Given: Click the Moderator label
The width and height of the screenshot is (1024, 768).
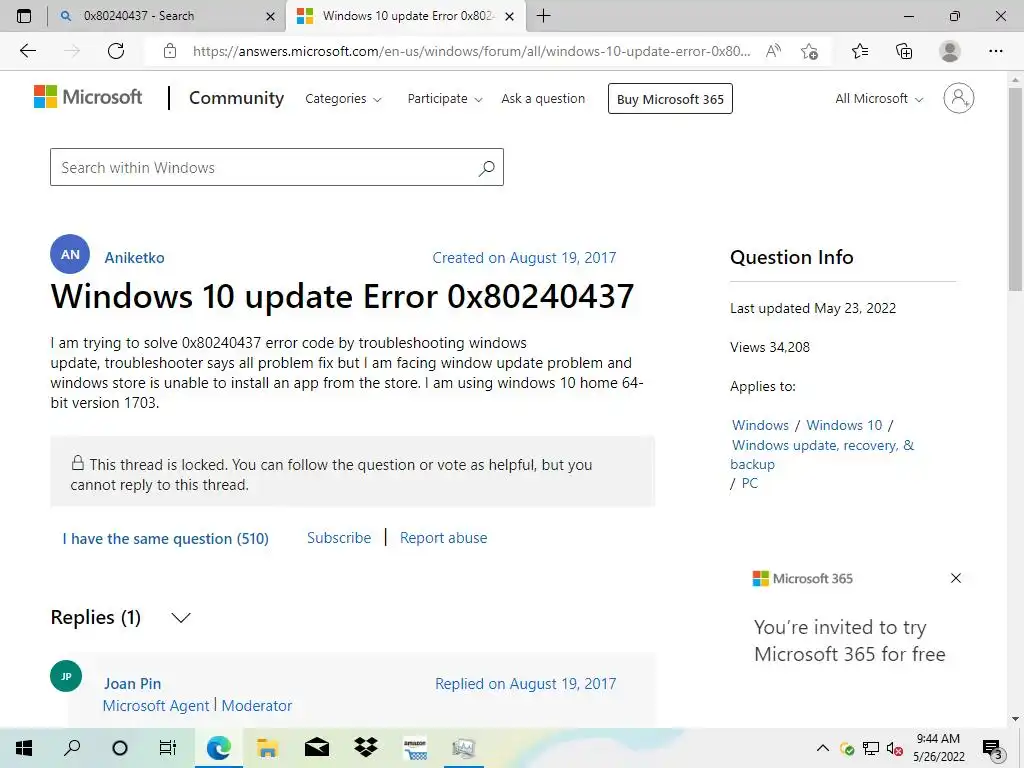Looking at the screenshot, I should (257, 706).
